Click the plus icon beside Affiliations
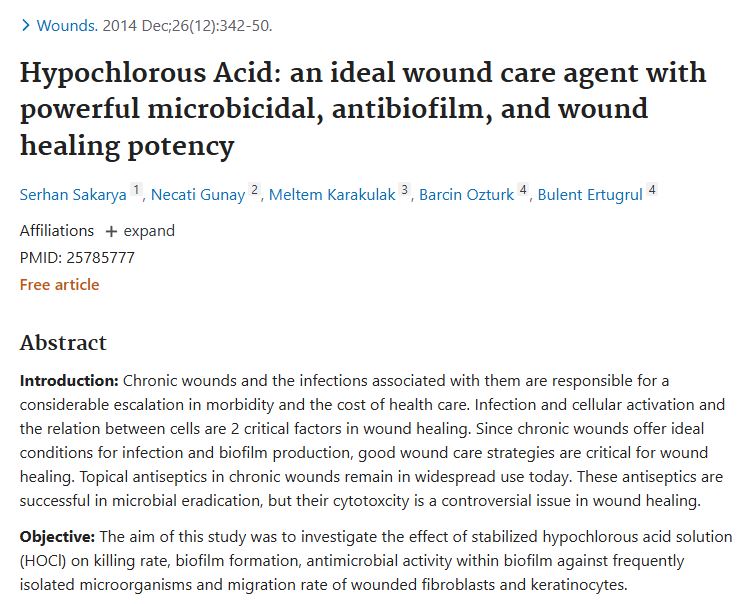The image size is (751, 604). click(111, 231)
